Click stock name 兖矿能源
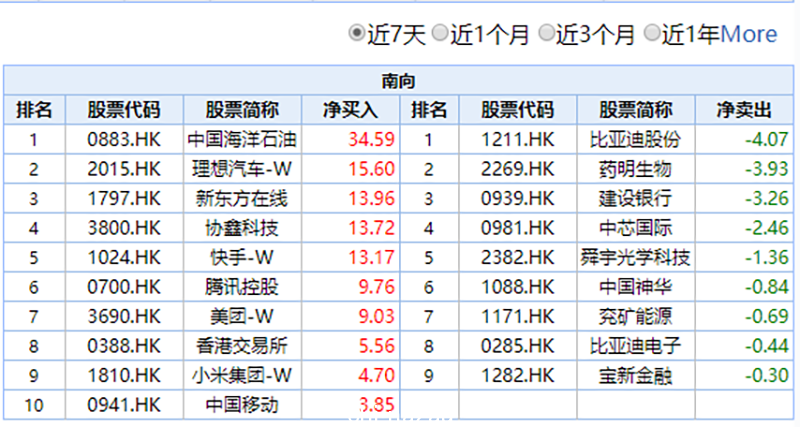The image size is (800, 427). [x=635, y=316]
